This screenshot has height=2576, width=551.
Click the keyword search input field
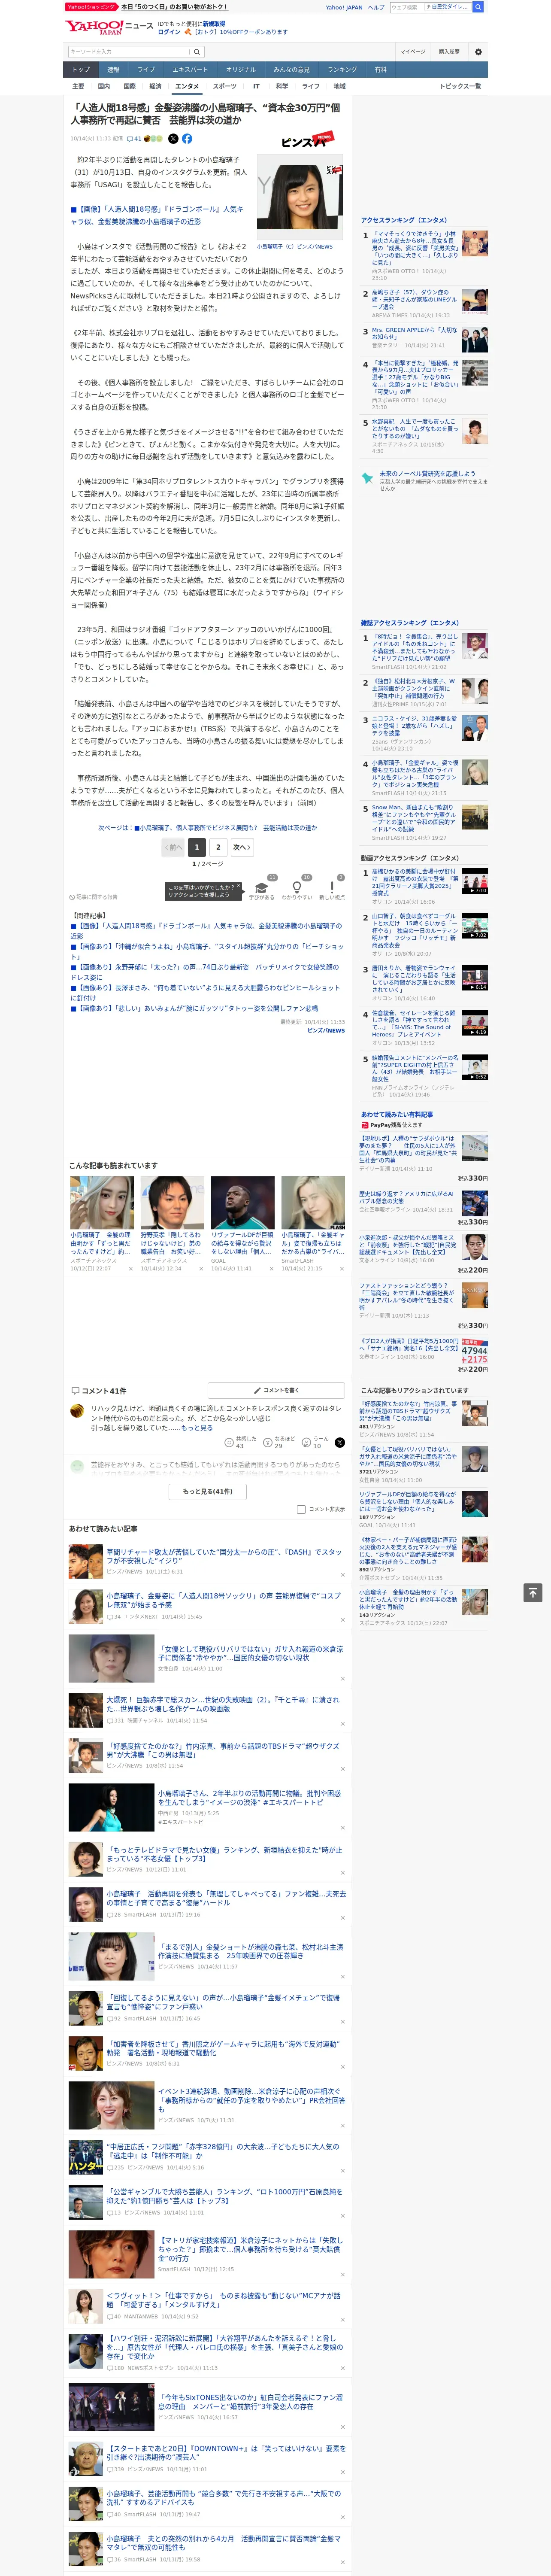click(129, 52)
